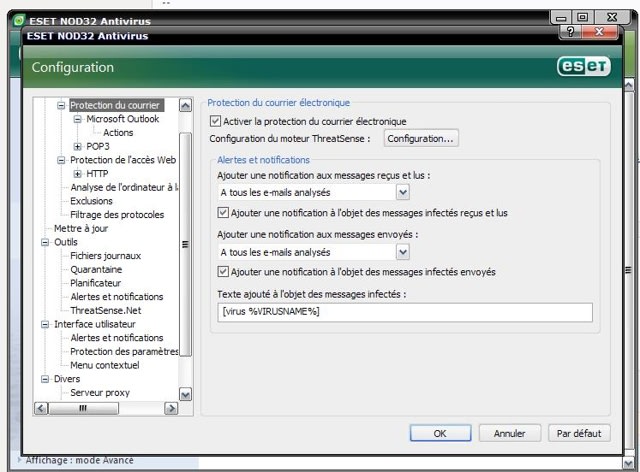This screenshot has height=472, width=640.
Task: Collapse the Microsoft Outlook tree node
Action: click(x=77, y=119)
